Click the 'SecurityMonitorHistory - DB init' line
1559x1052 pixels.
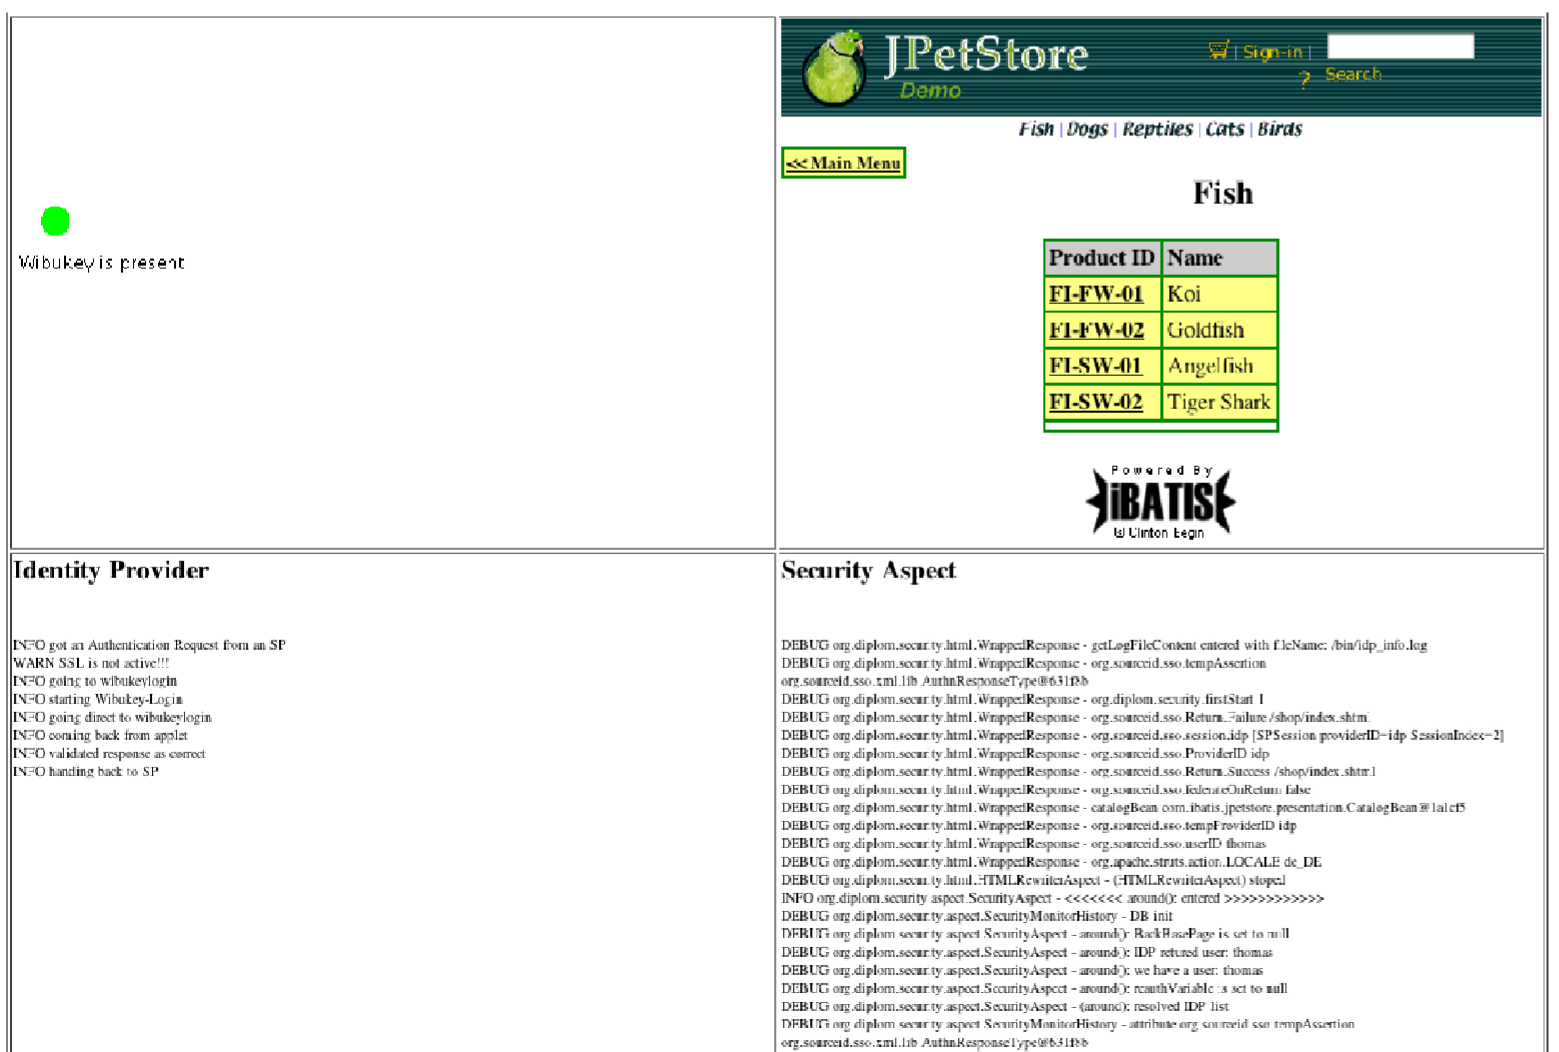click(x=977, y=916)
